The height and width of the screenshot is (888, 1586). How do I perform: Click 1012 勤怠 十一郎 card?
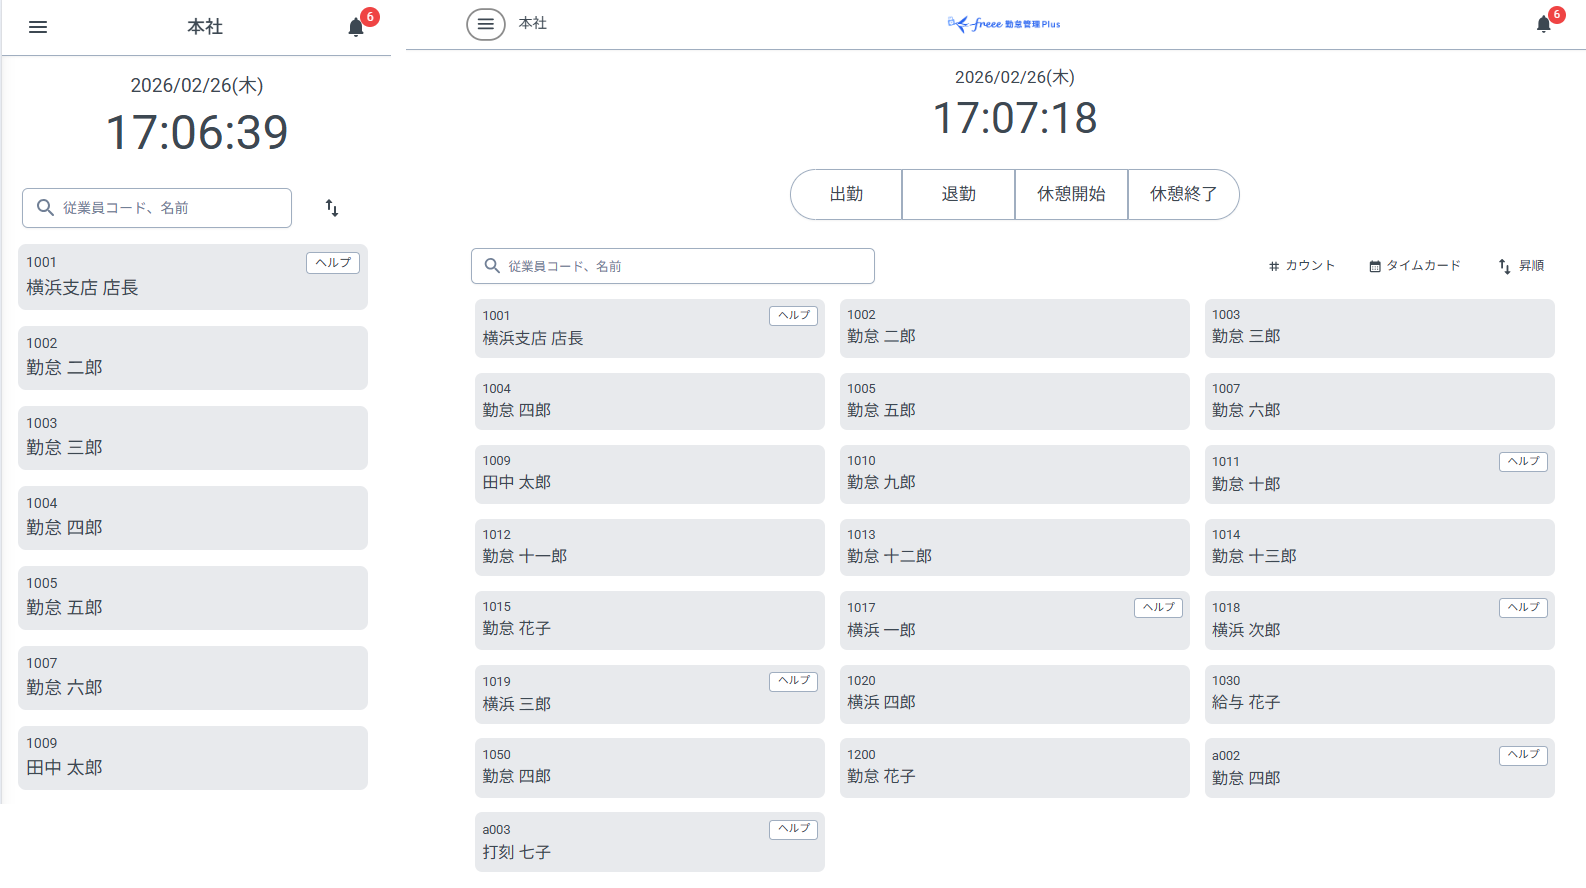point(650,548)
